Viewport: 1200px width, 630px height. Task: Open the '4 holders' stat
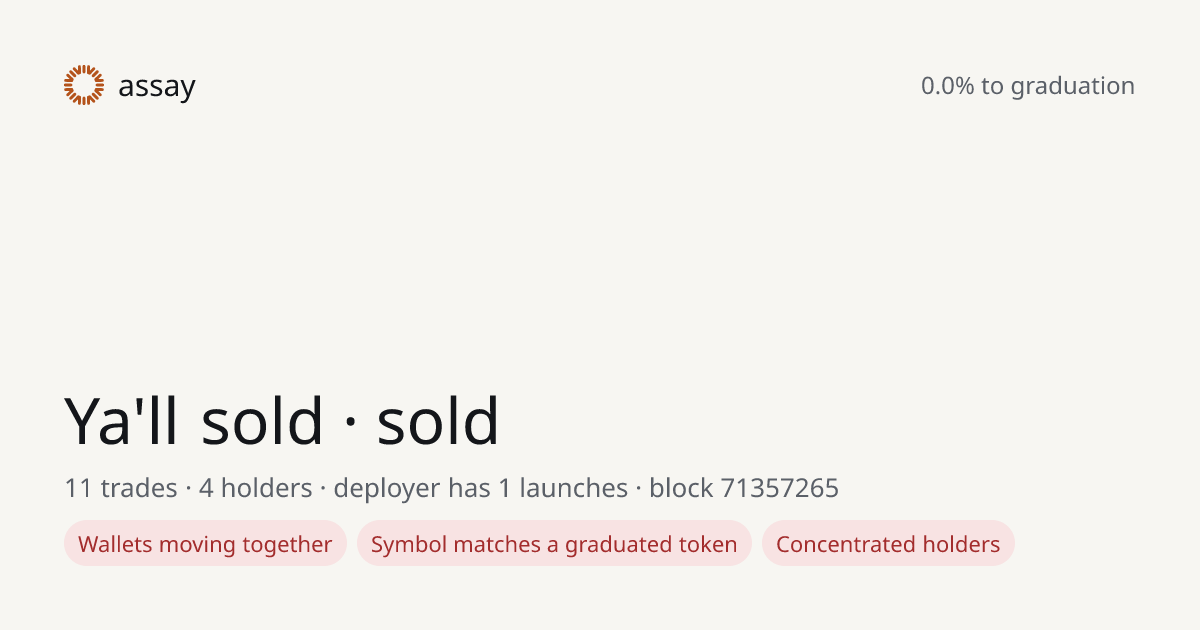256,489
